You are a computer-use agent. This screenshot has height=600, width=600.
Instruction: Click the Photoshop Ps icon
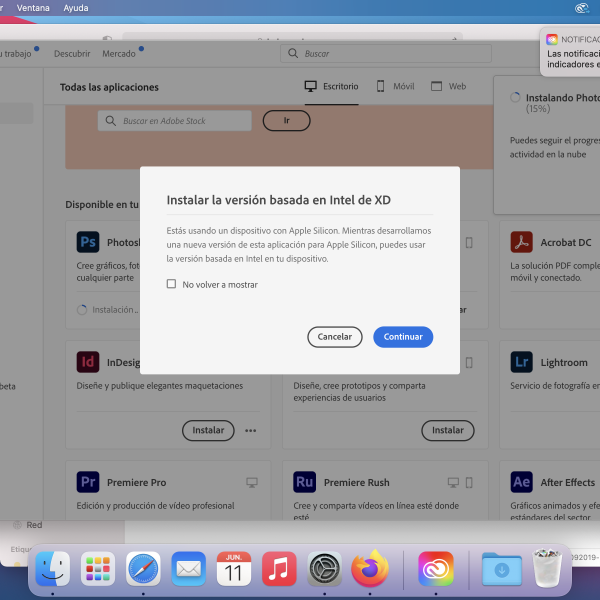pos(88,242)
